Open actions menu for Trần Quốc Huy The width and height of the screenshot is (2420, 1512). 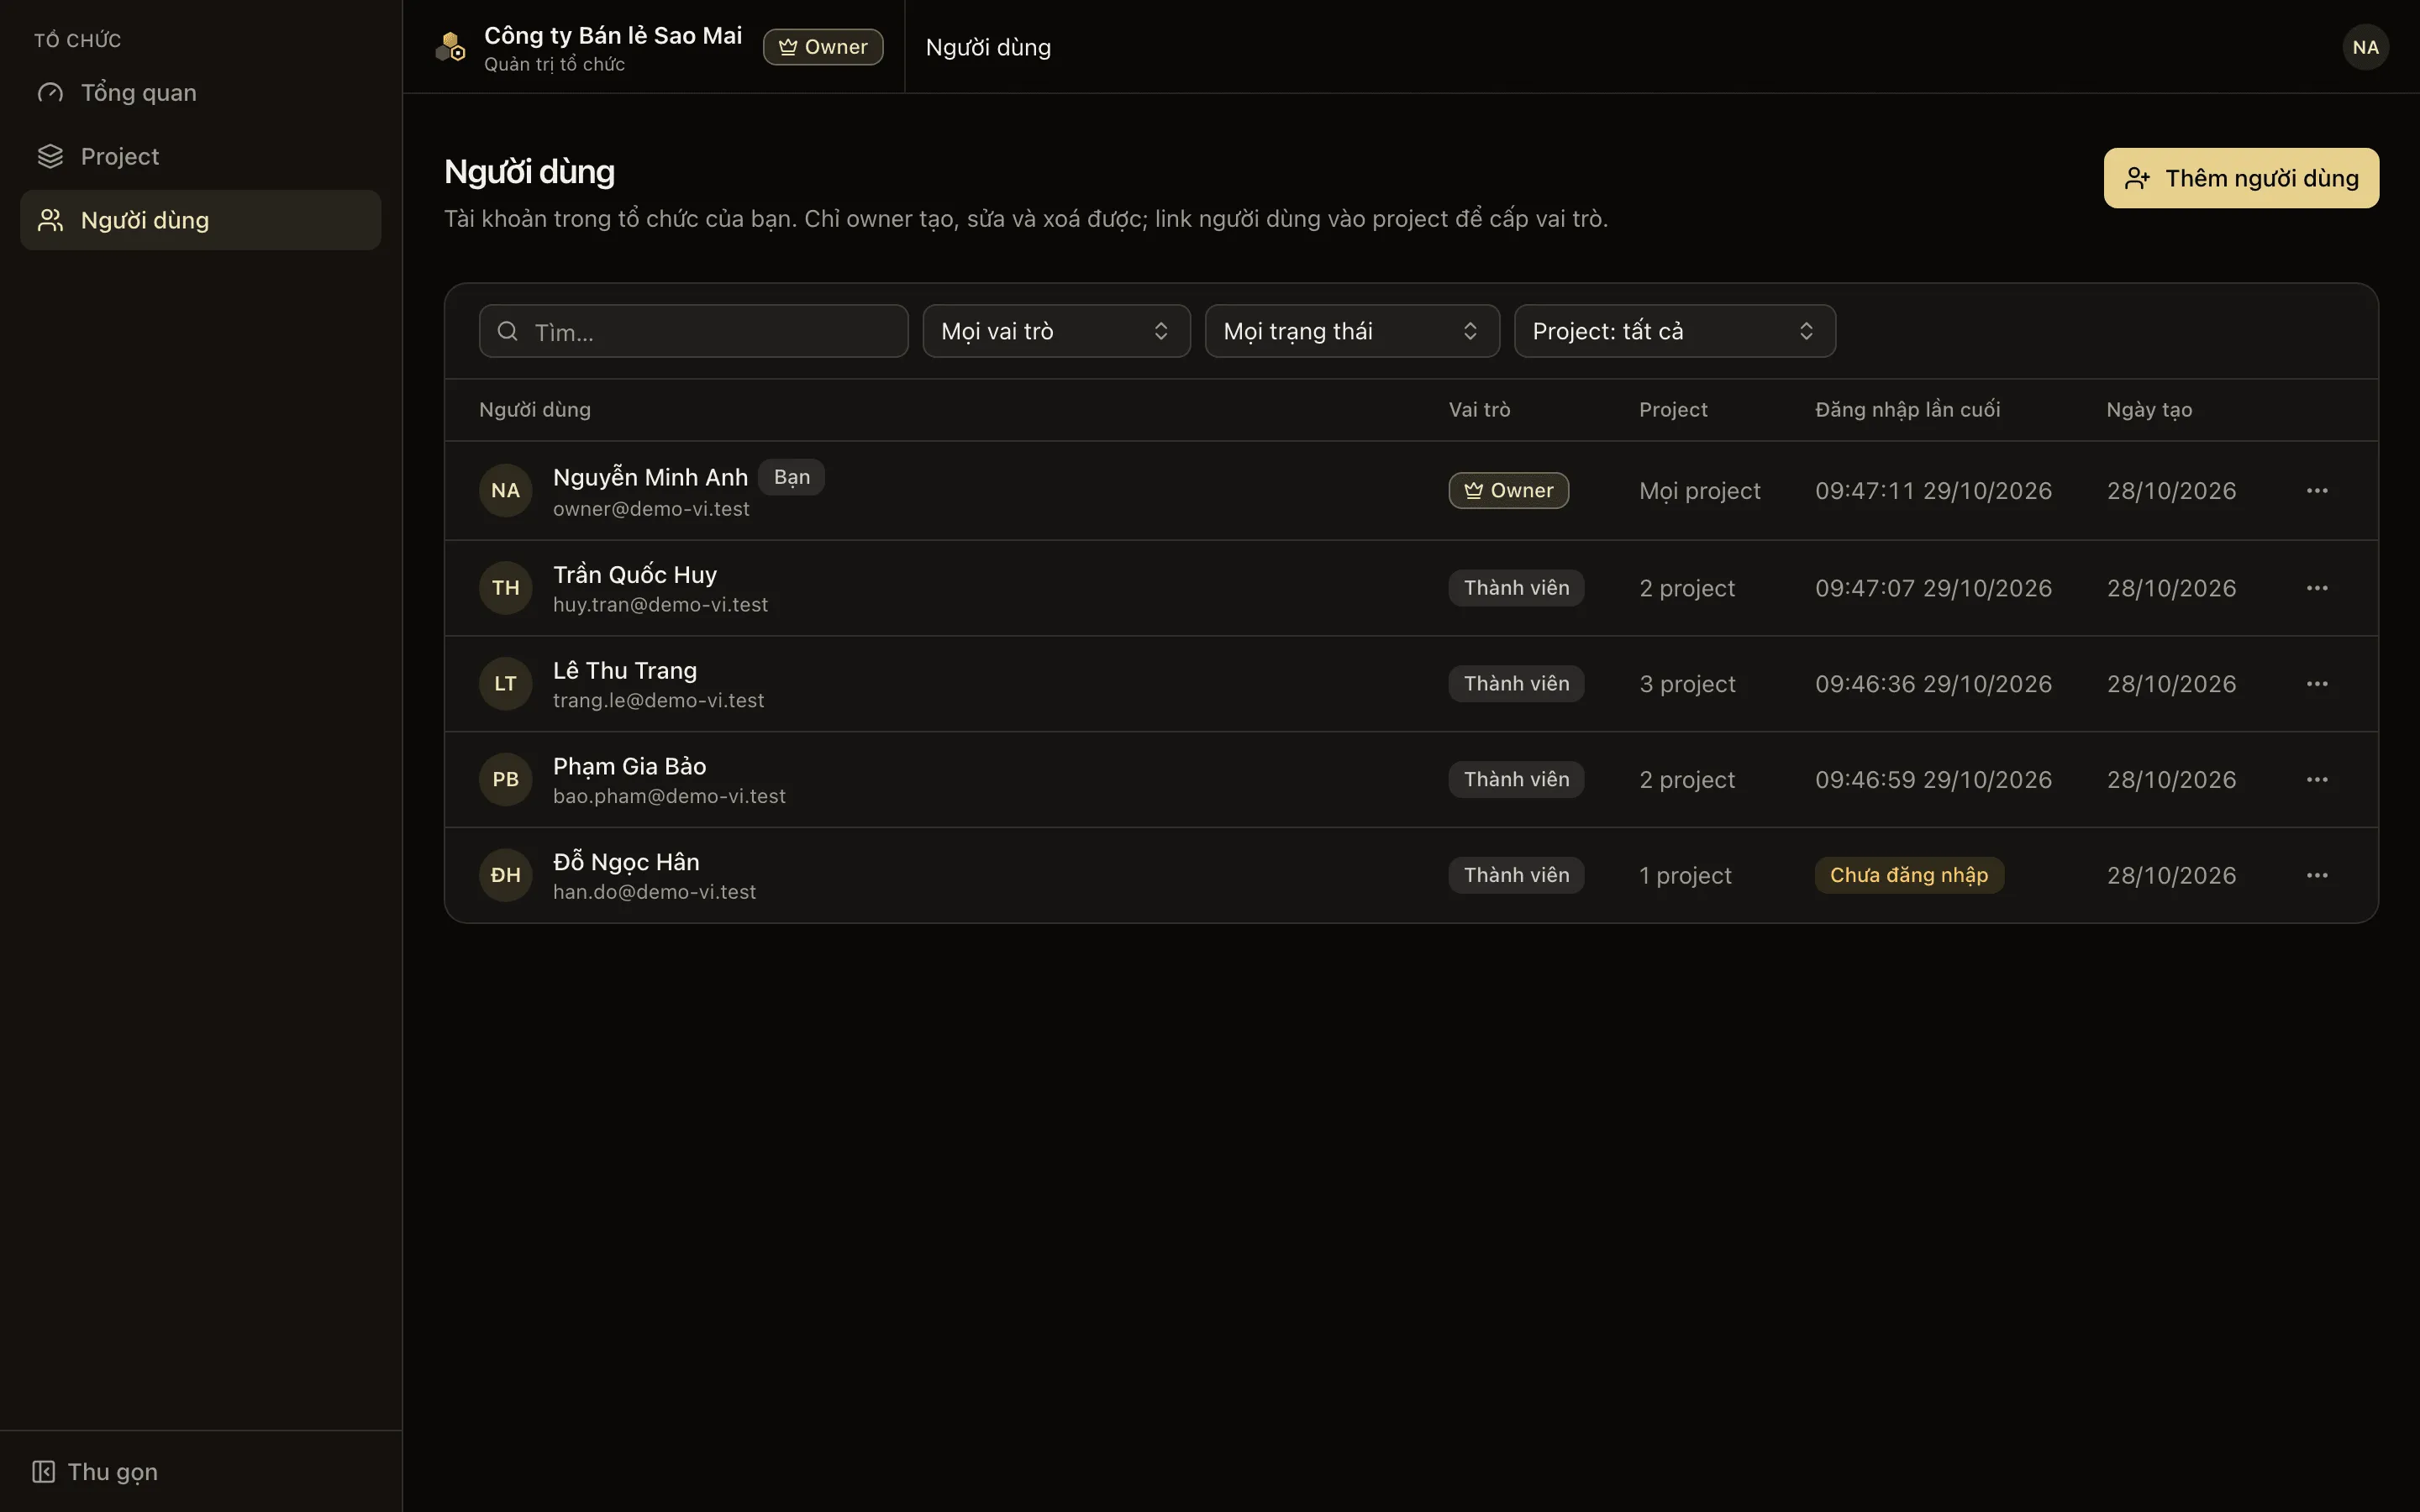(2317, 588)
